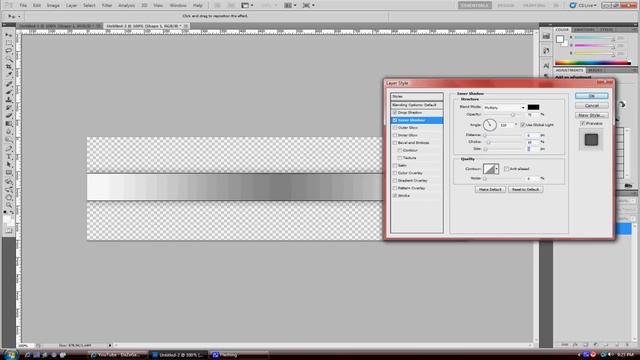This screenshot has height=360, width=640.
Task: Enable the Inner Glow checkbox
Action: 395,135
